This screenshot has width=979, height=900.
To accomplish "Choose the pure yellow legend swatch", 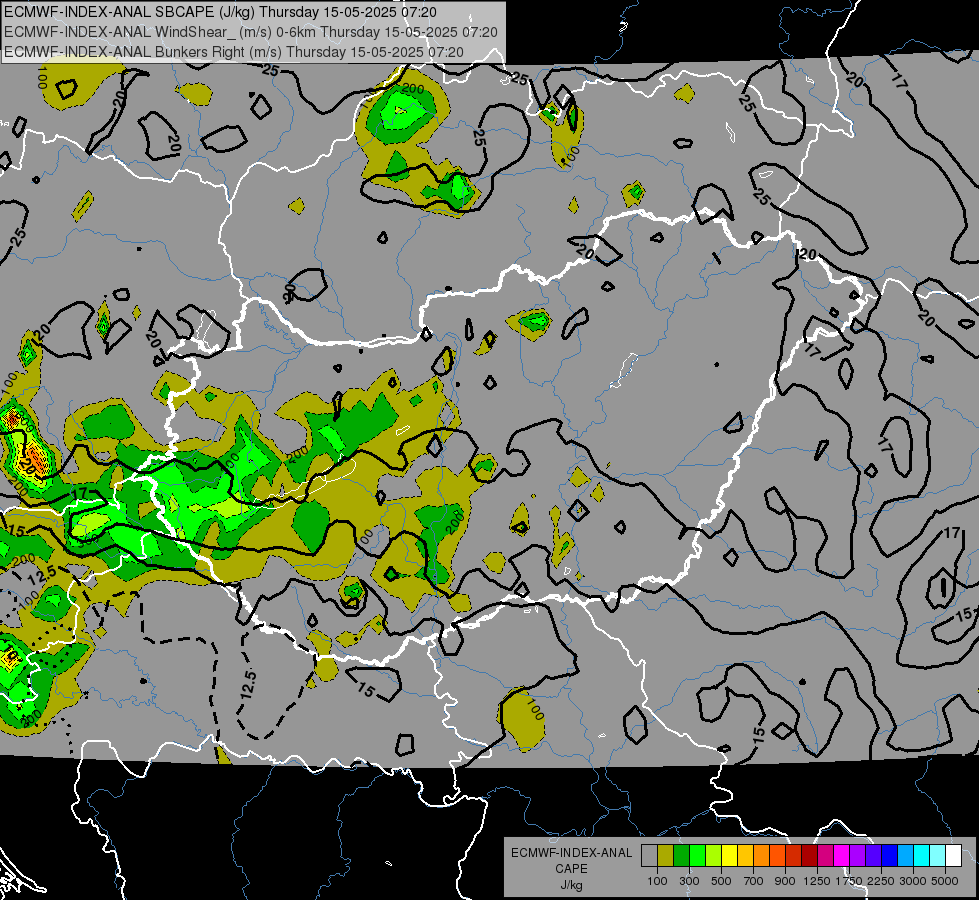I will [x=729, y=855].
